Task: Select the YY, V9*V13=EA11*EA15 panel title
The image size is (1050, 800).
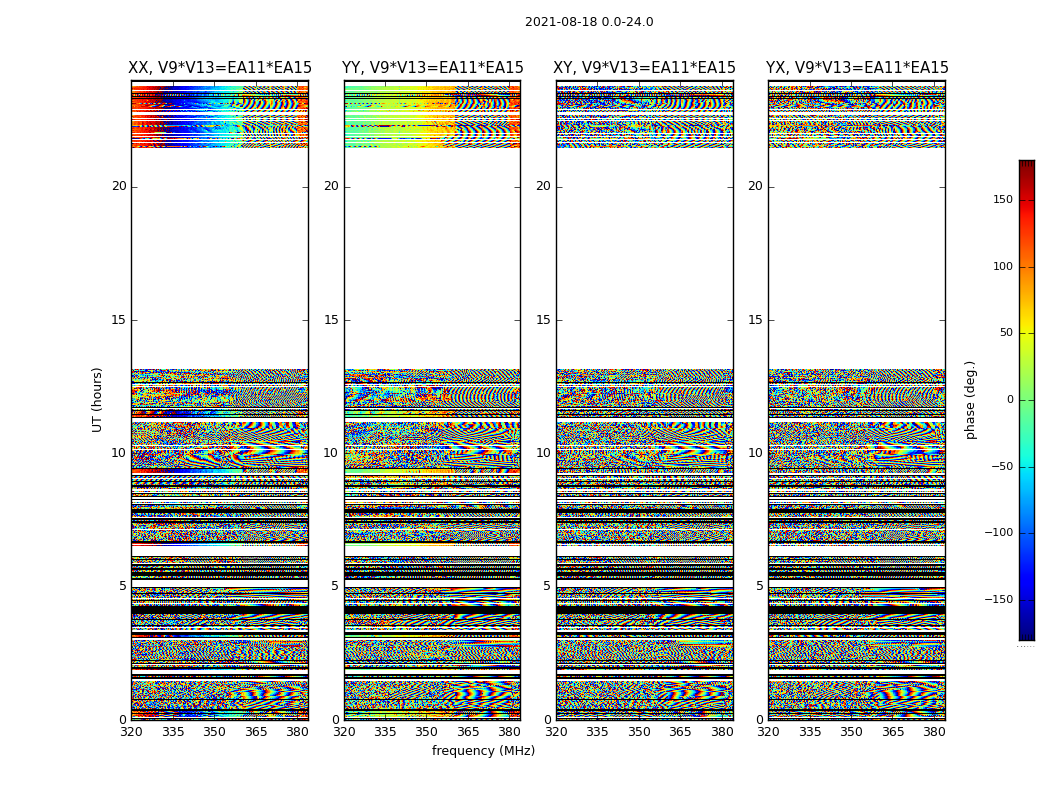Action: [433, 68]
